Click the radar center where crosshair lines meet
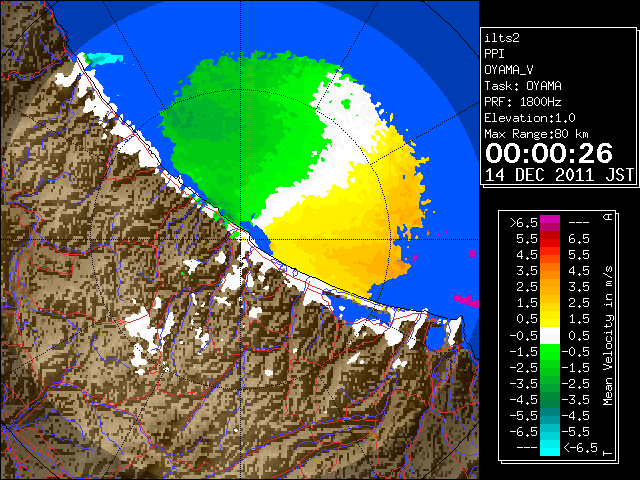 [241, 239]
